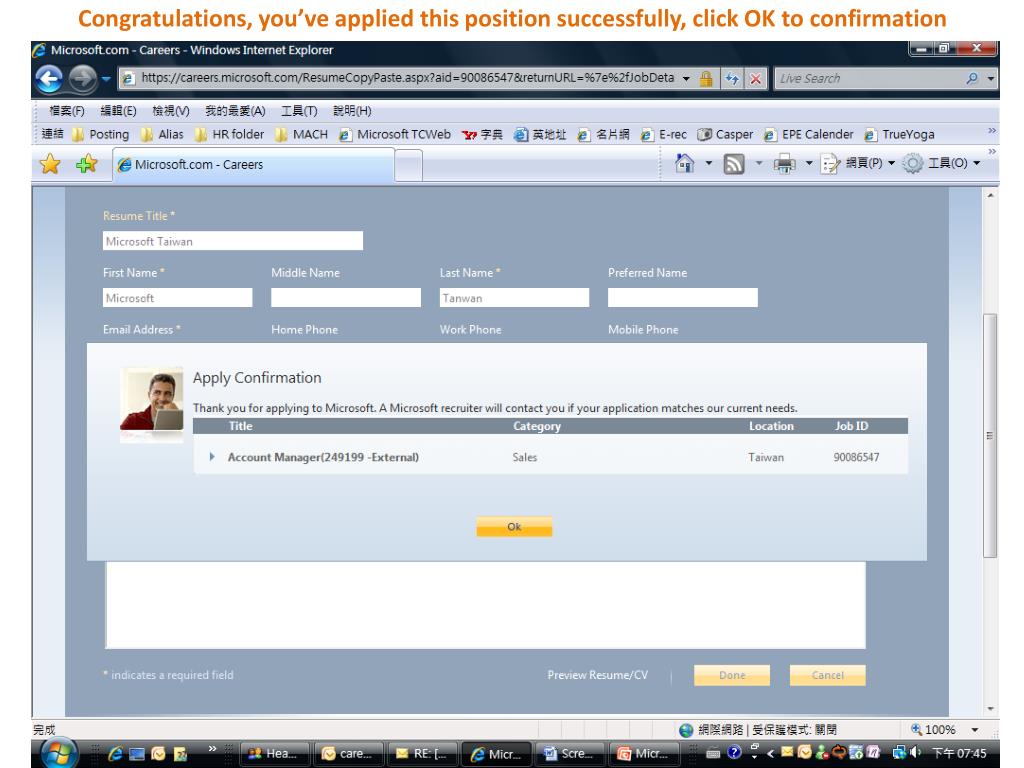Image resolution: width=1024 pixels, height=768 pixels.
Task: Click the Print icon
Action: tap(784, 164)
